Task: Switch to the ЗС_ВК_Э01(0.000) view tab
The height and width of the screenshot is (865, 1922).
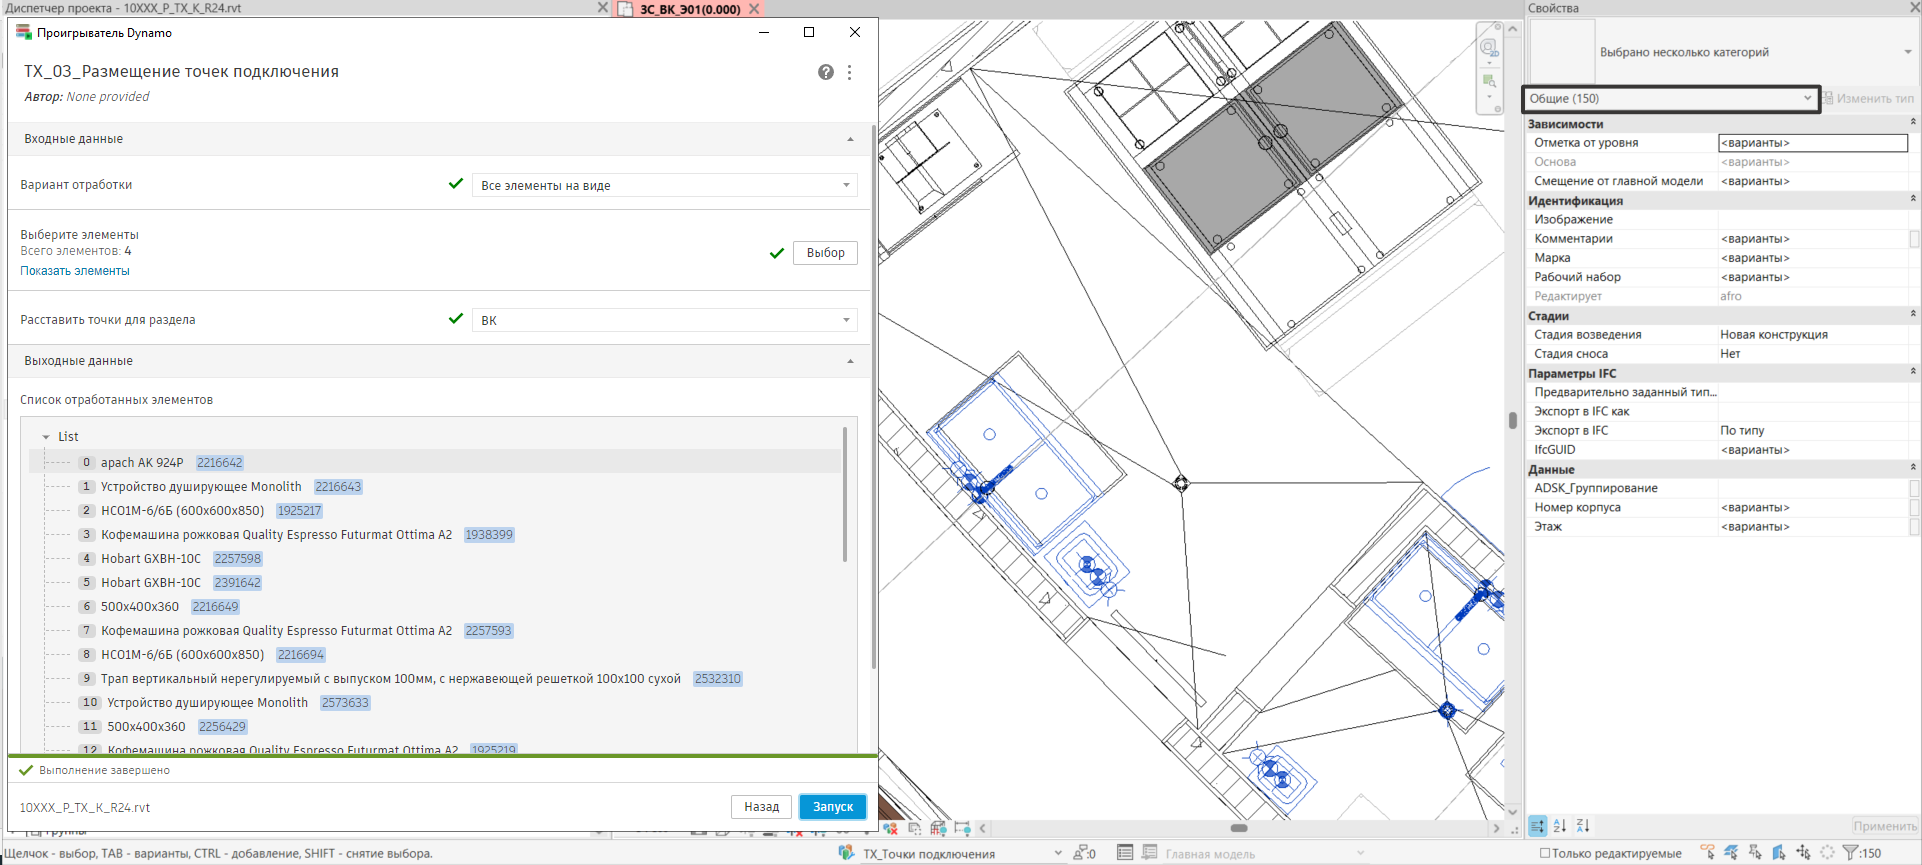Action: (x=689, y=9)
